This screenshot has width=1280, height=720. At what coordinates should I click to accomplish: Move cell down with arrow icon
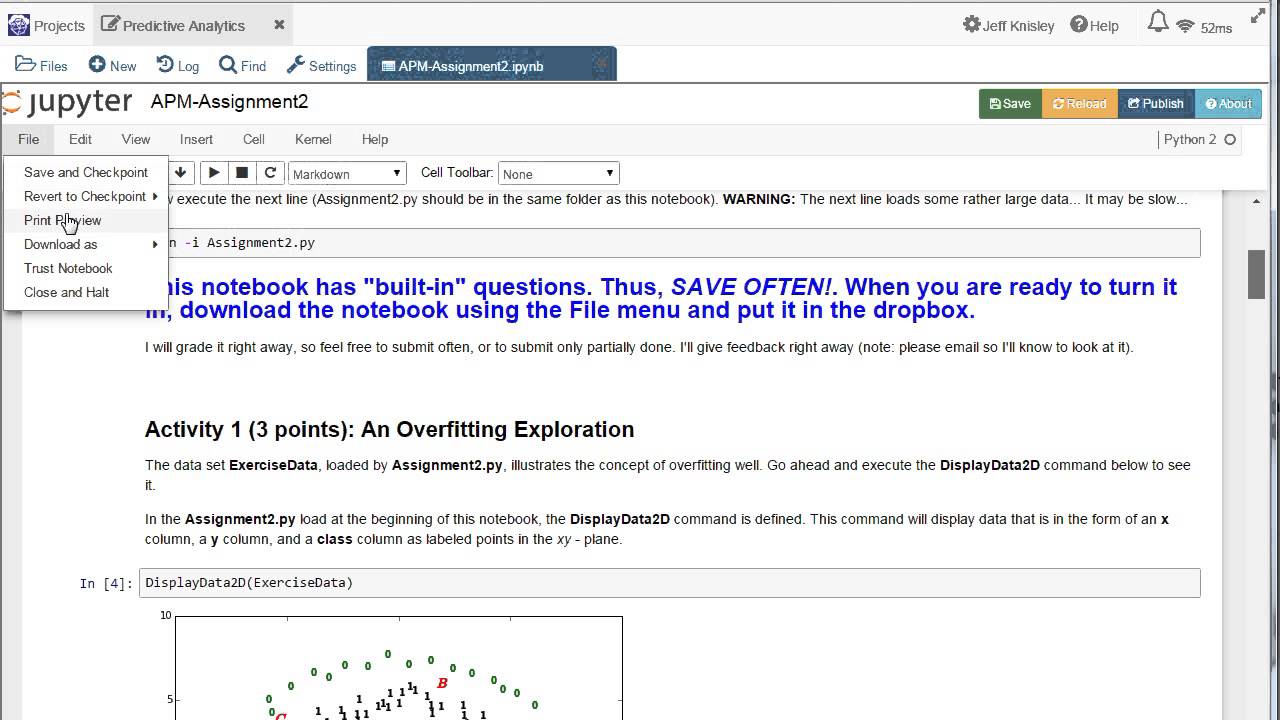pos(180,173)
